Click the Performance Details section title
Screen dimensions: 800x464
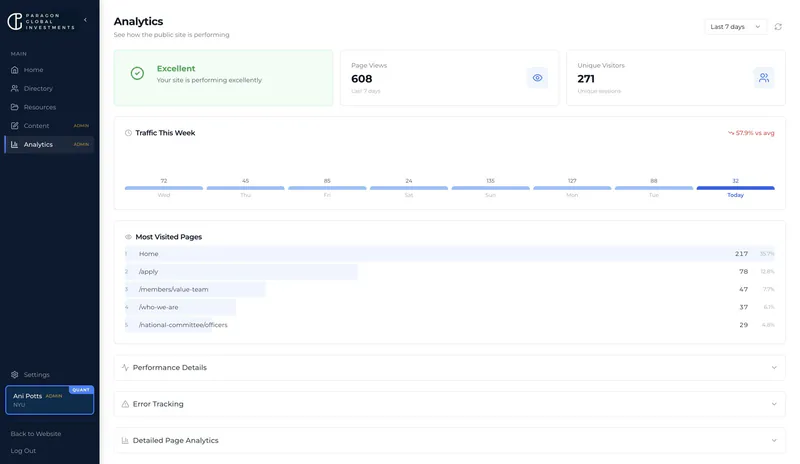pyautogui.click(x=169, y=368)
